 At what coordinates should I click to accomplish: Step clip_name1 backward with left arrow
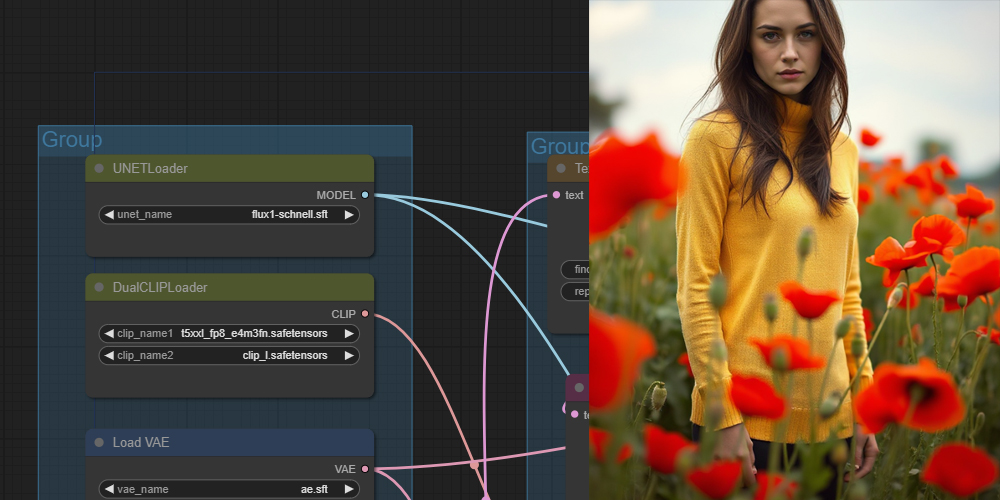109,334
